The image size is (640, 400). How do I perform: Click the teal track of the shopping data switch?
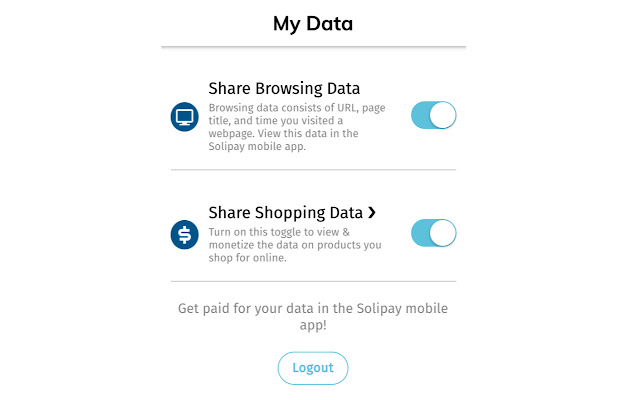tap(421, 233)
